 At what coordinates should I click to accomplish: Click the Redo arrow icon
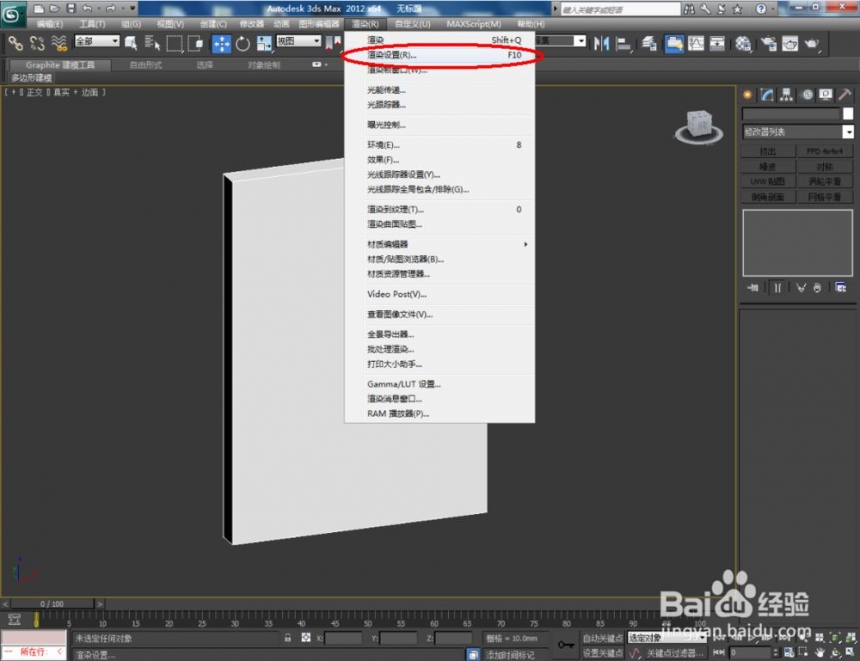tap(110, 8)
